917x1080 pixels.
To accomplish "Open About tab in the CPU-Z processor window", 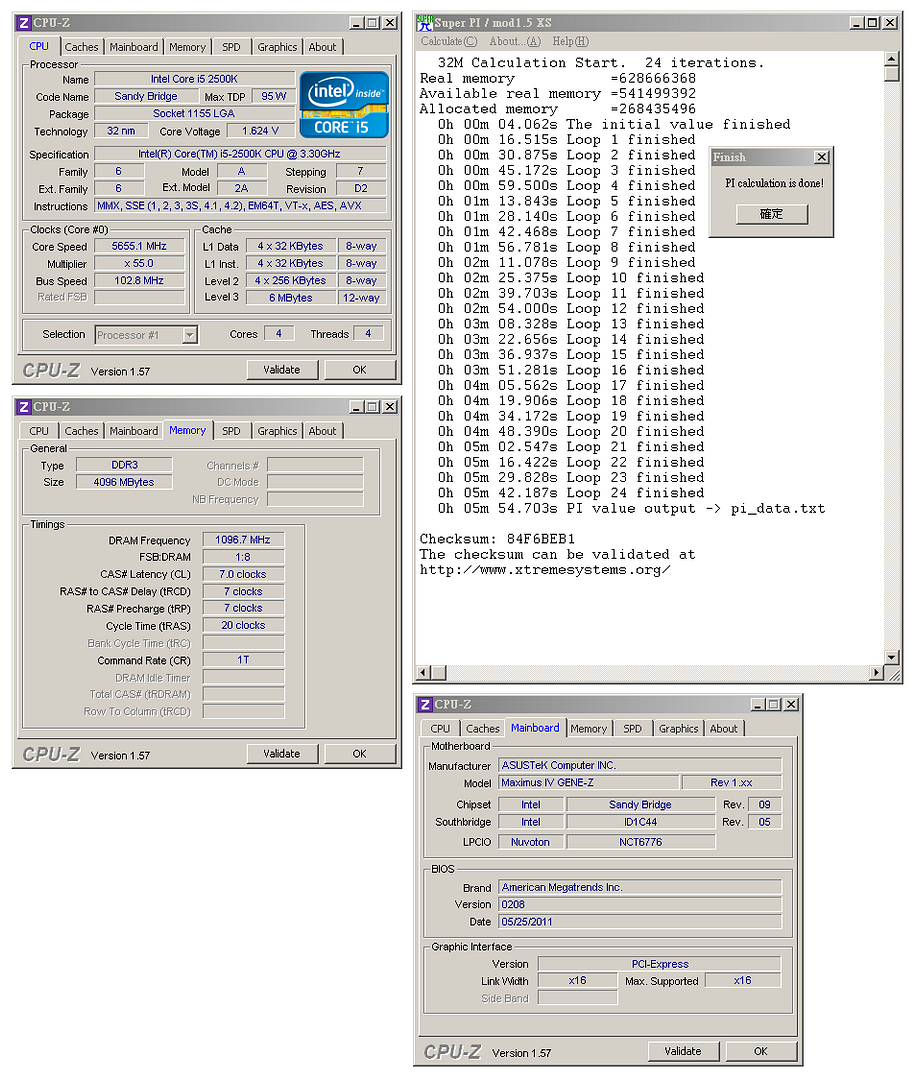I will click(322, 47).
